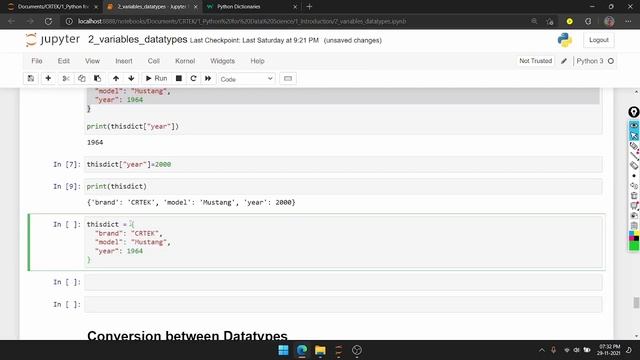Open the File menu

tap(37, 61)
